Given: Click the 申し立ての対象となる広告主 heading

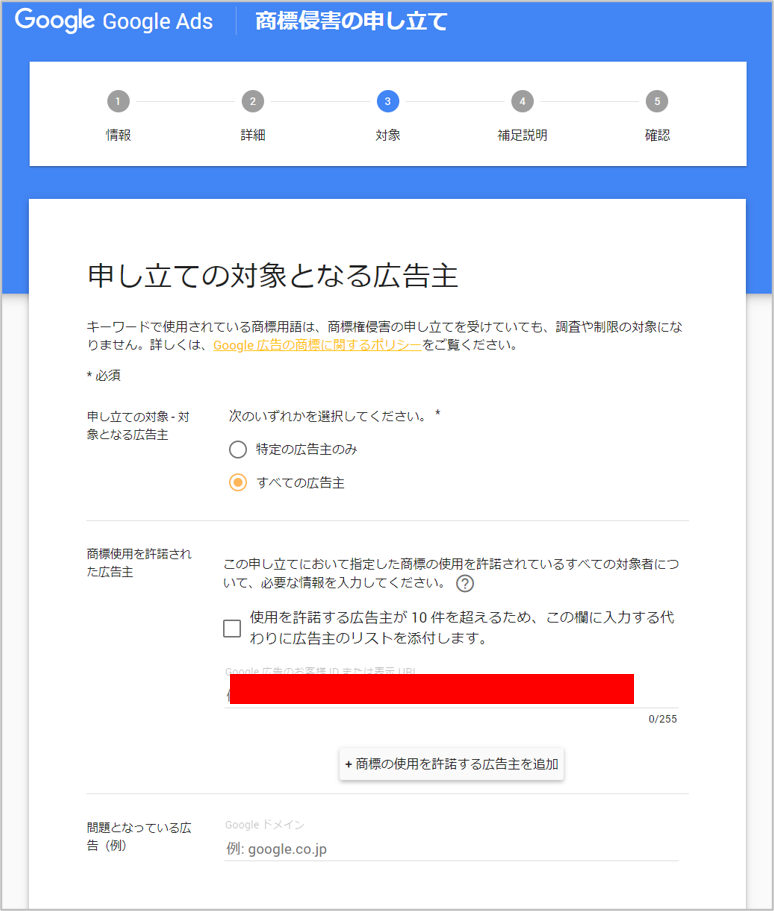Looking at the screenshot, I should (273, 275).
